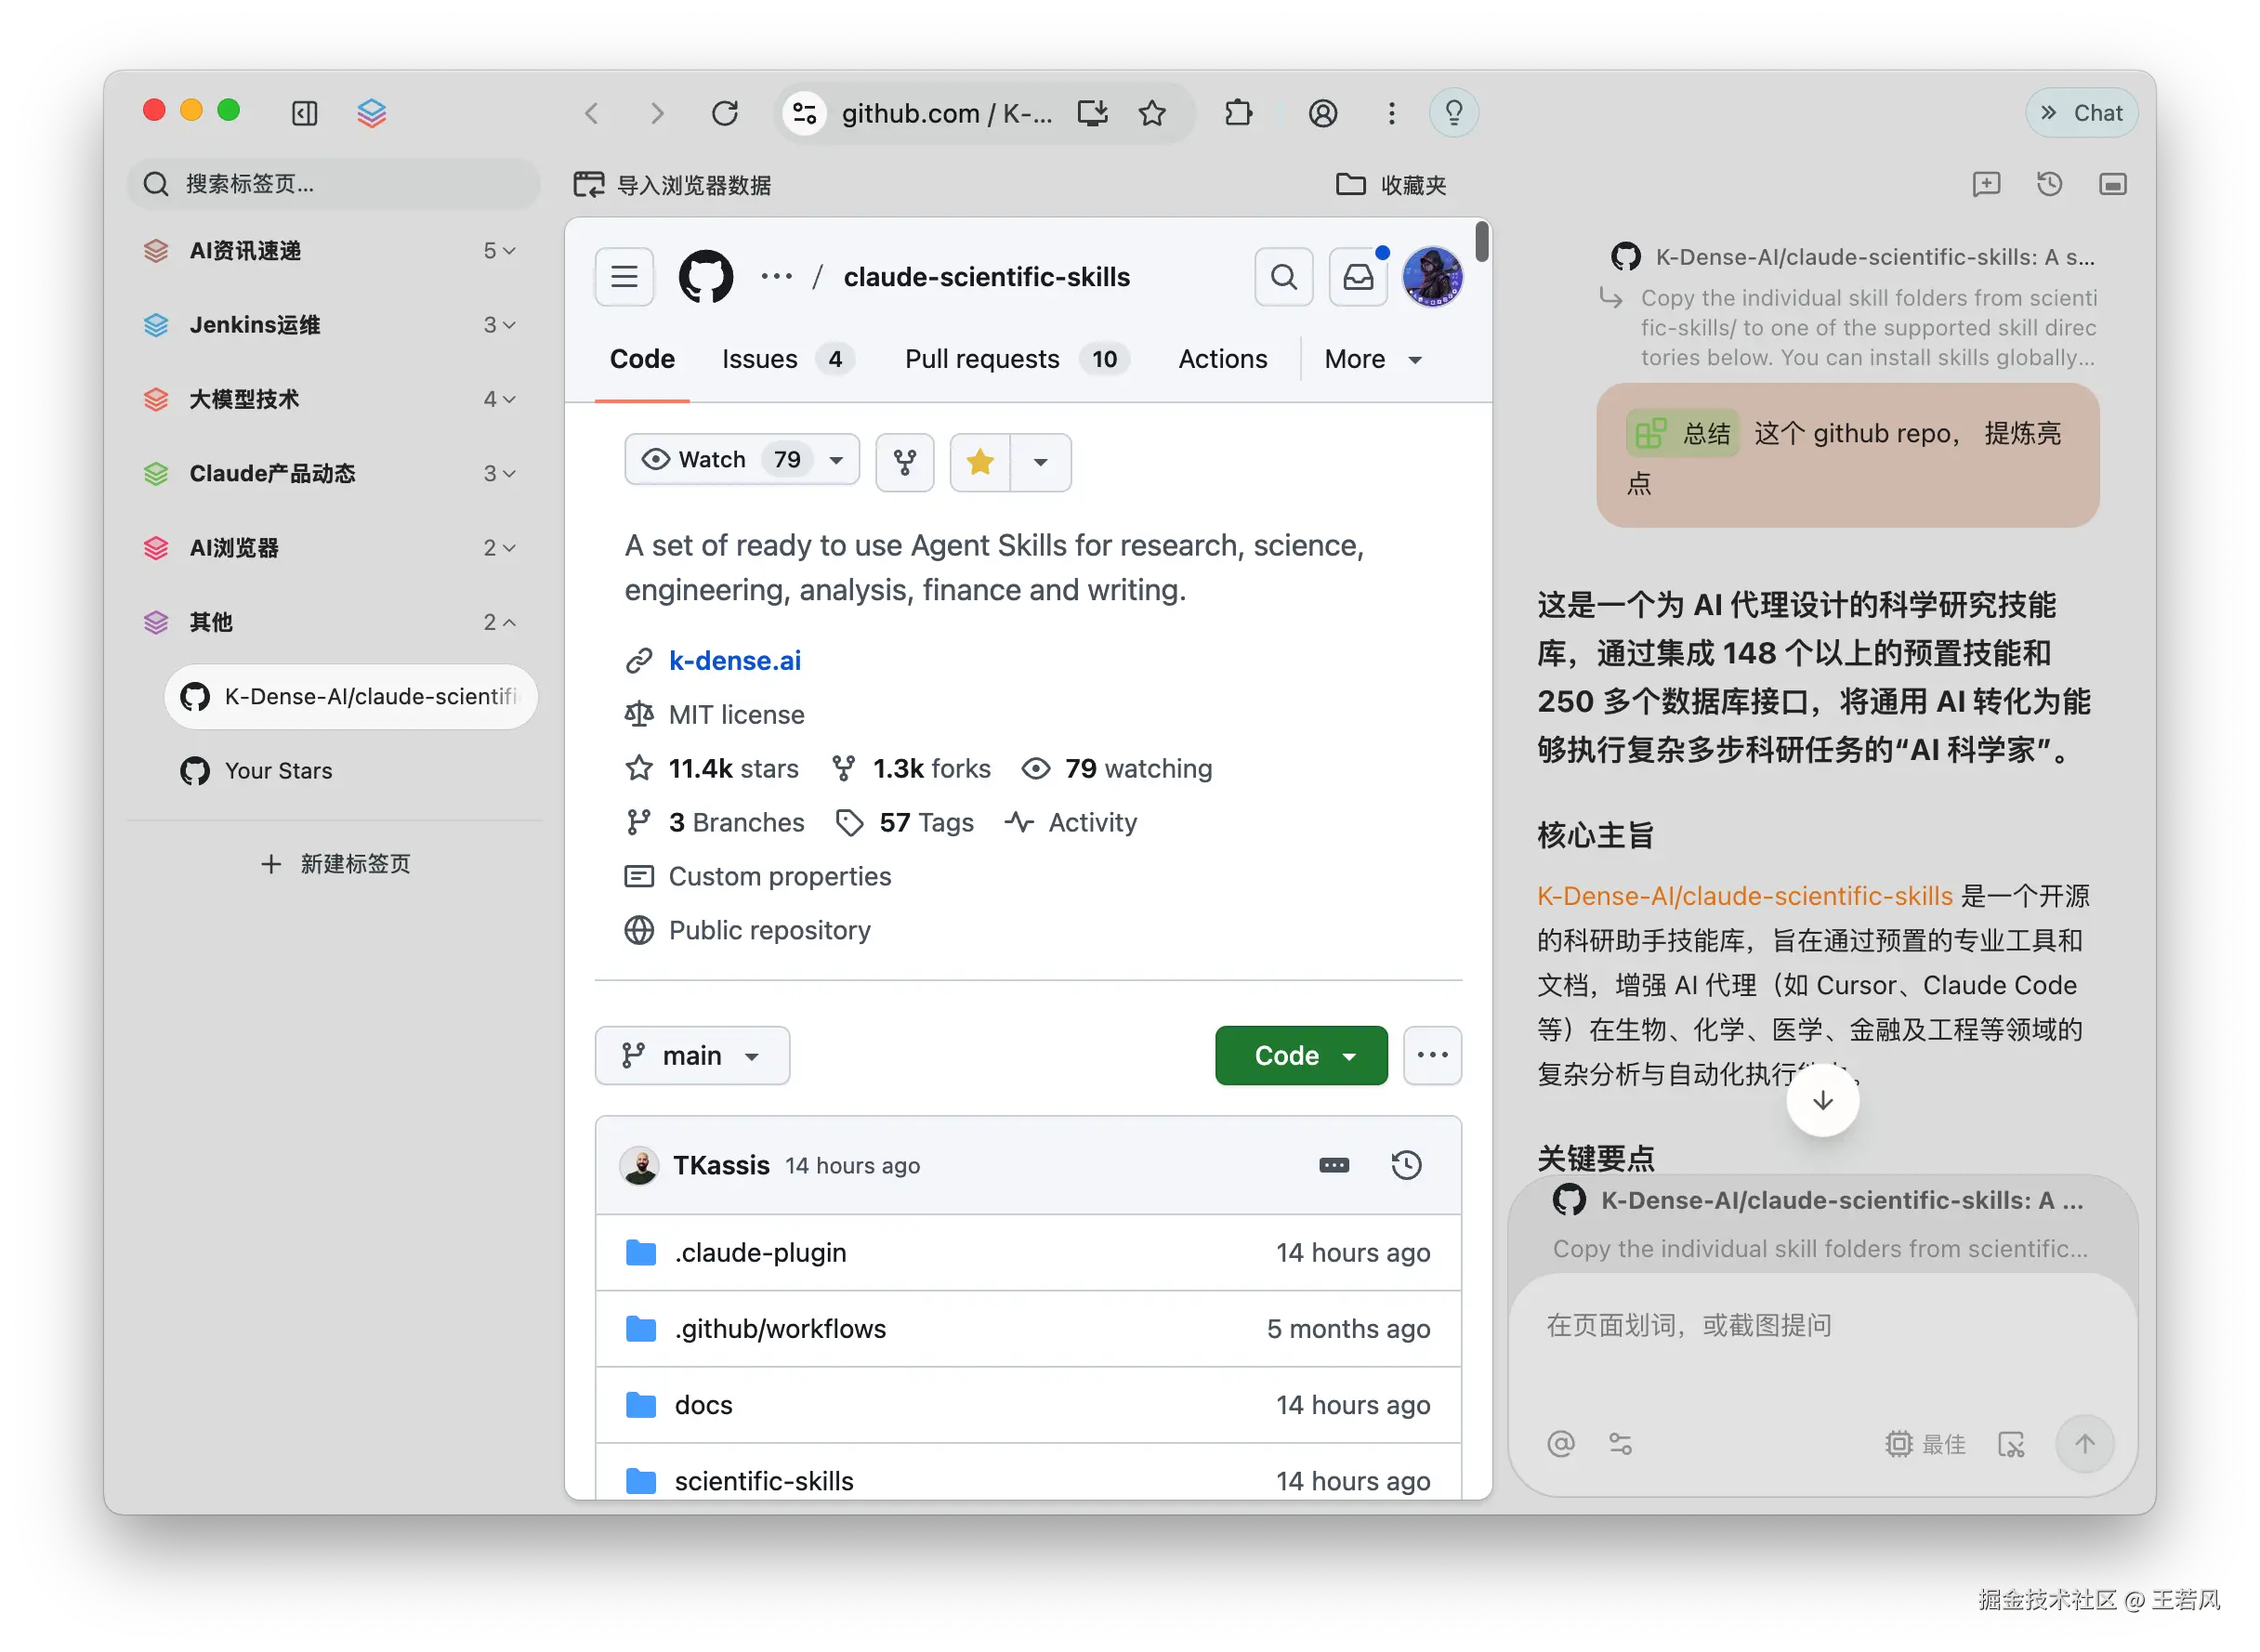Click the fork repository icon button
Viewport: 2260px width, 1652px height.
pyautogui.click(x=904, y=461)
